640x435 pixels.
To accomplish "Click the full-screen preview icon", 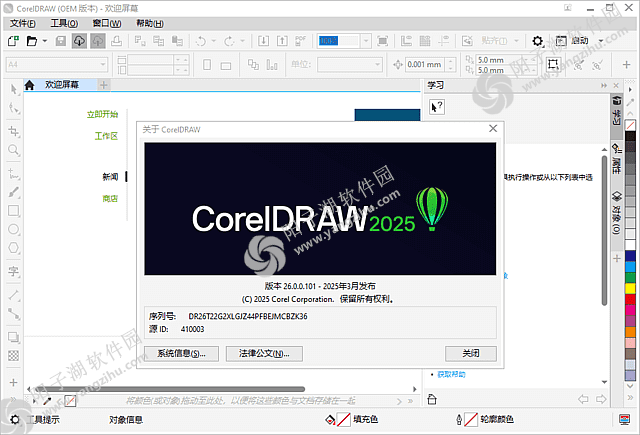I will (x=383, y=41).
